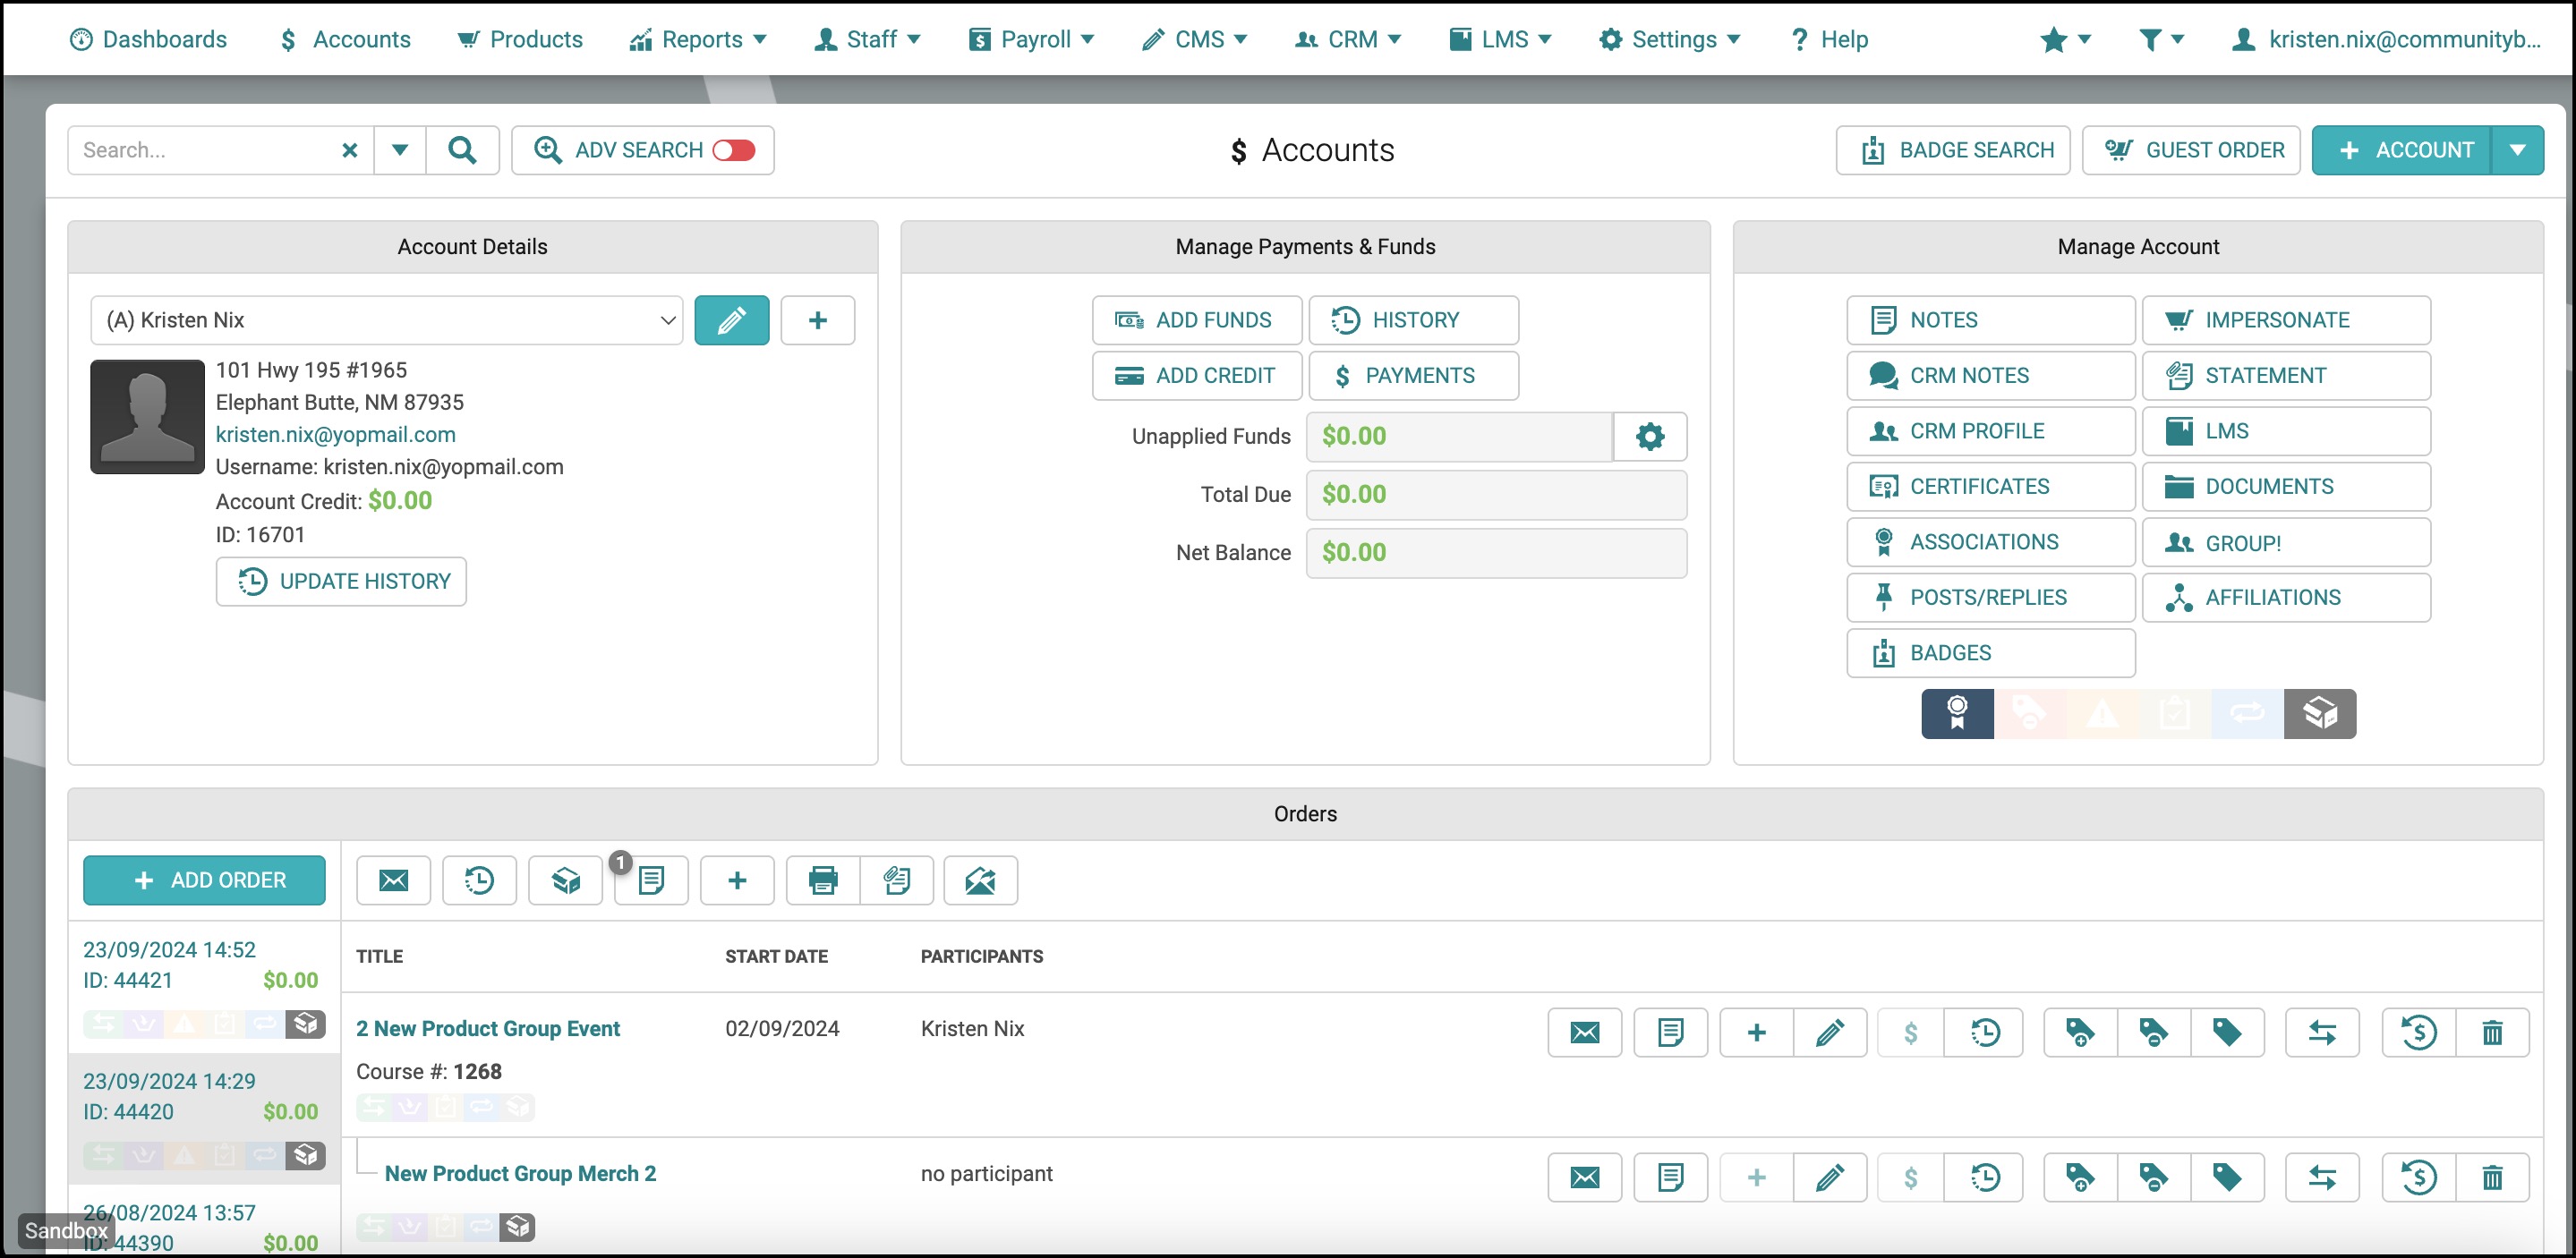
Task: Open the Payroll menu dropdown
Action: click(x=1031, y=39)
